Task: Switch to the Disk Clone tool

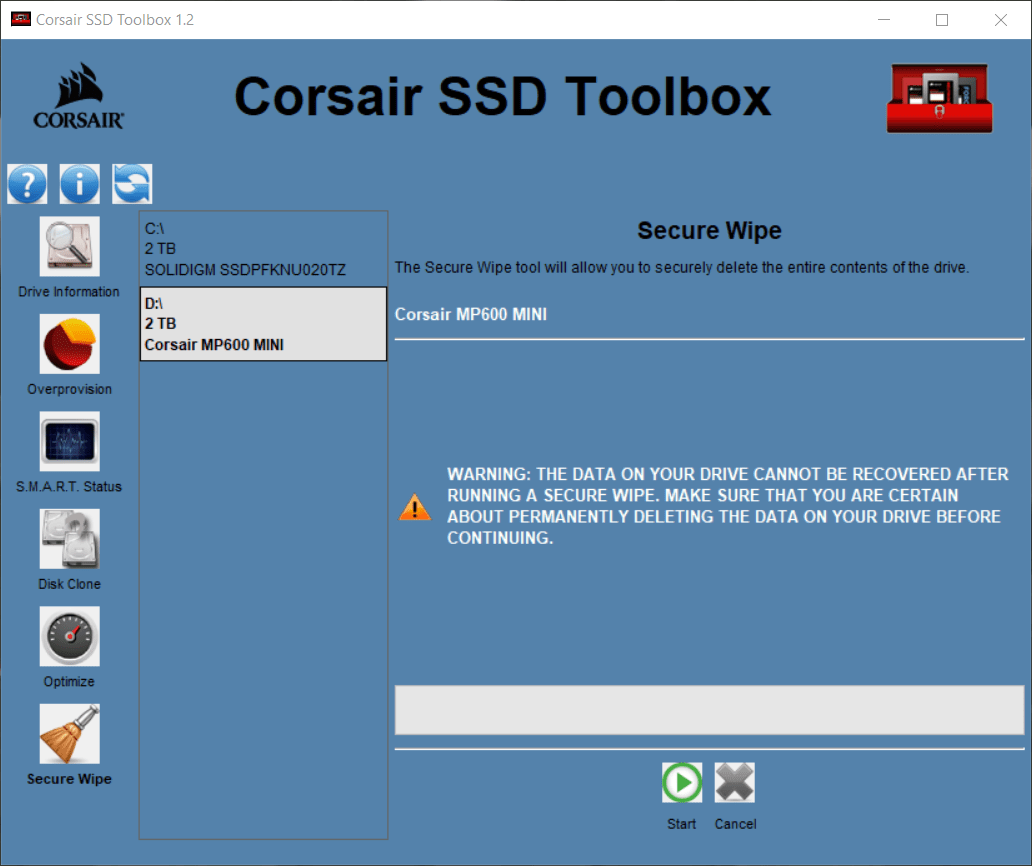Action: click(x=69, y=539)
